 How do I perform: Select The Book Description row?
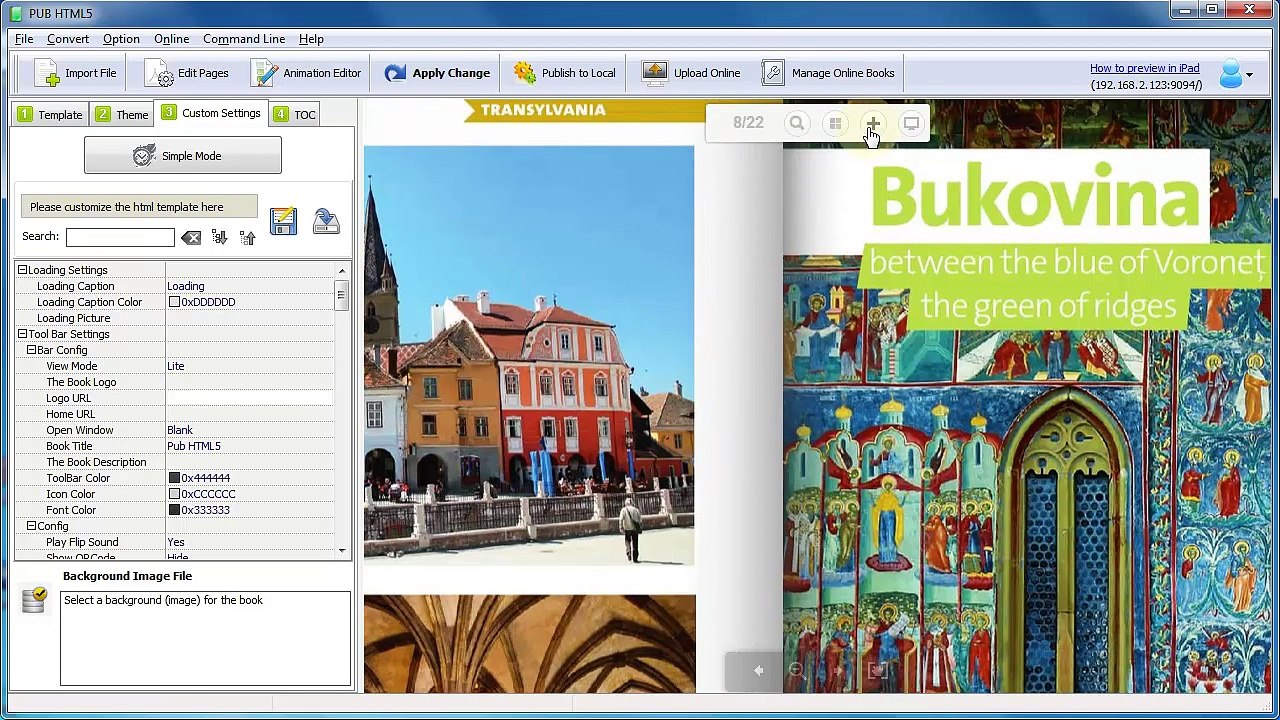[175, 462]
